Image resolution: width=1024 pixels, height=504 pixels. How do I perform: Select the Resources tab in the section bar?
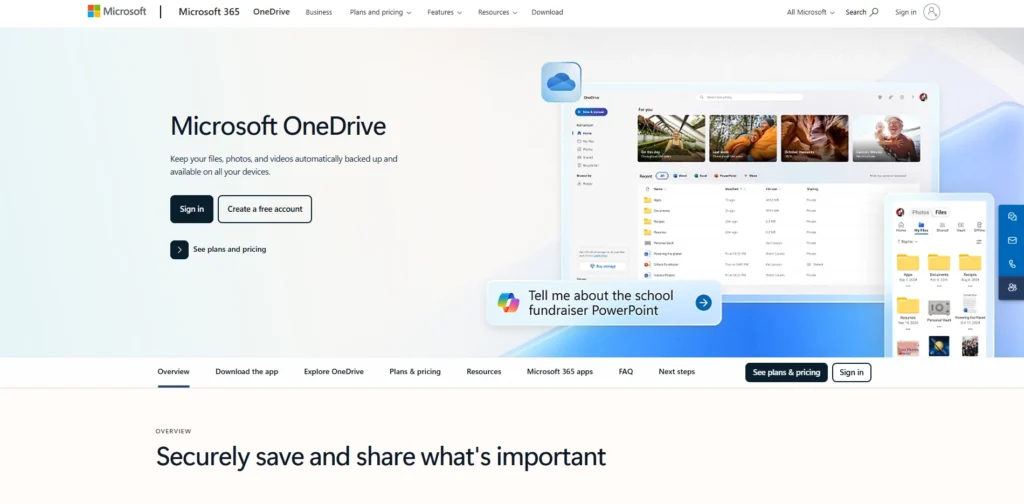[x=484, y=371]
